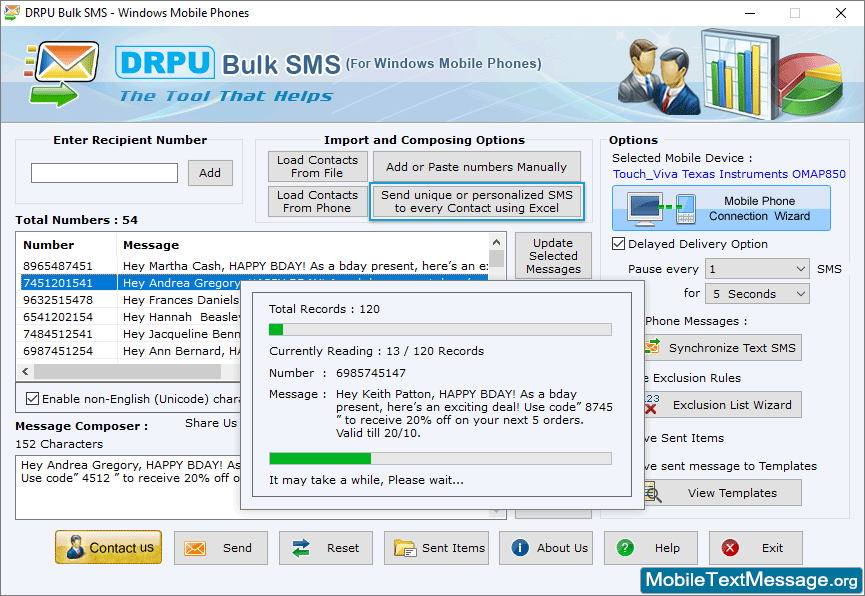Click the Total Numbers : 54 label

(x=76, y=220)
